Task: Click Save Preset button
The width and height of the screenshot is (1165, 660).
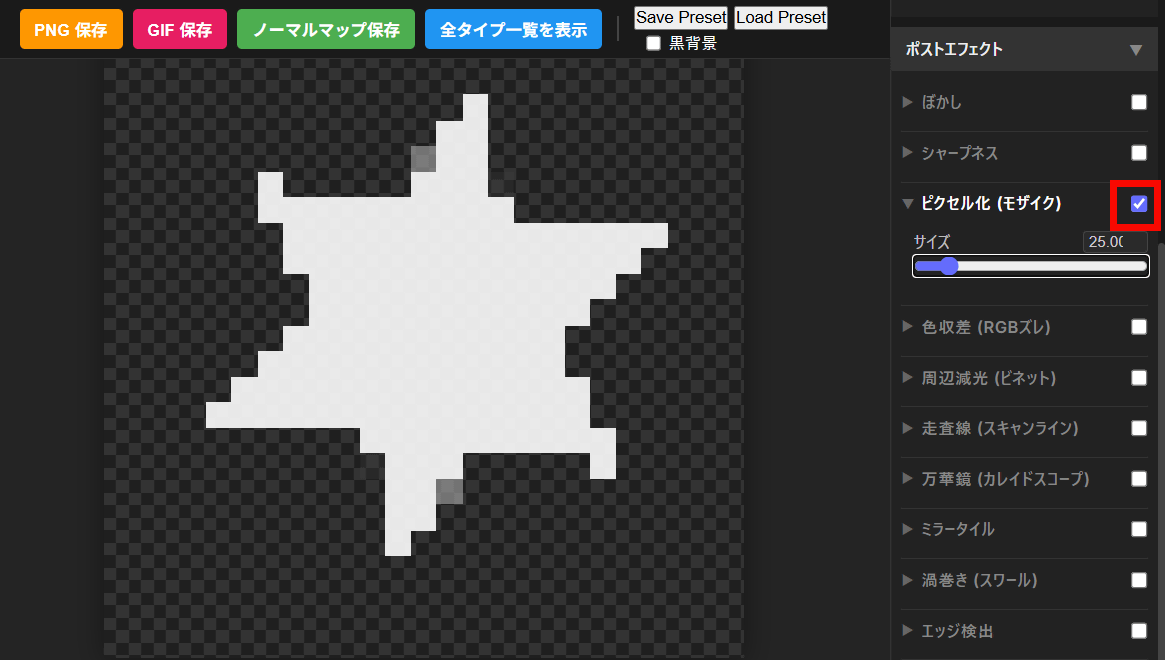Action: click(681, 18)
